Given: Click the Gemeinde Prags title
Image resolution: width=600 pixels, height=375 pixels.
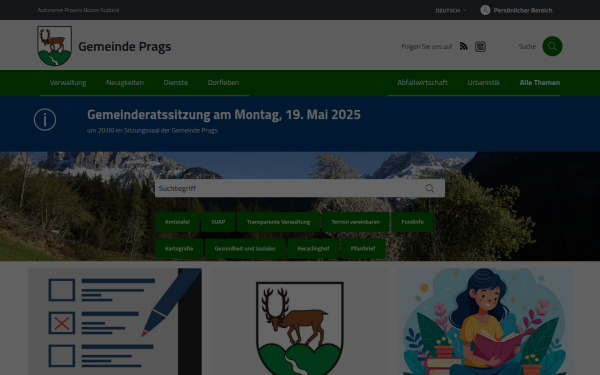Looking at the screenshot, I should [x=125, y=46].
